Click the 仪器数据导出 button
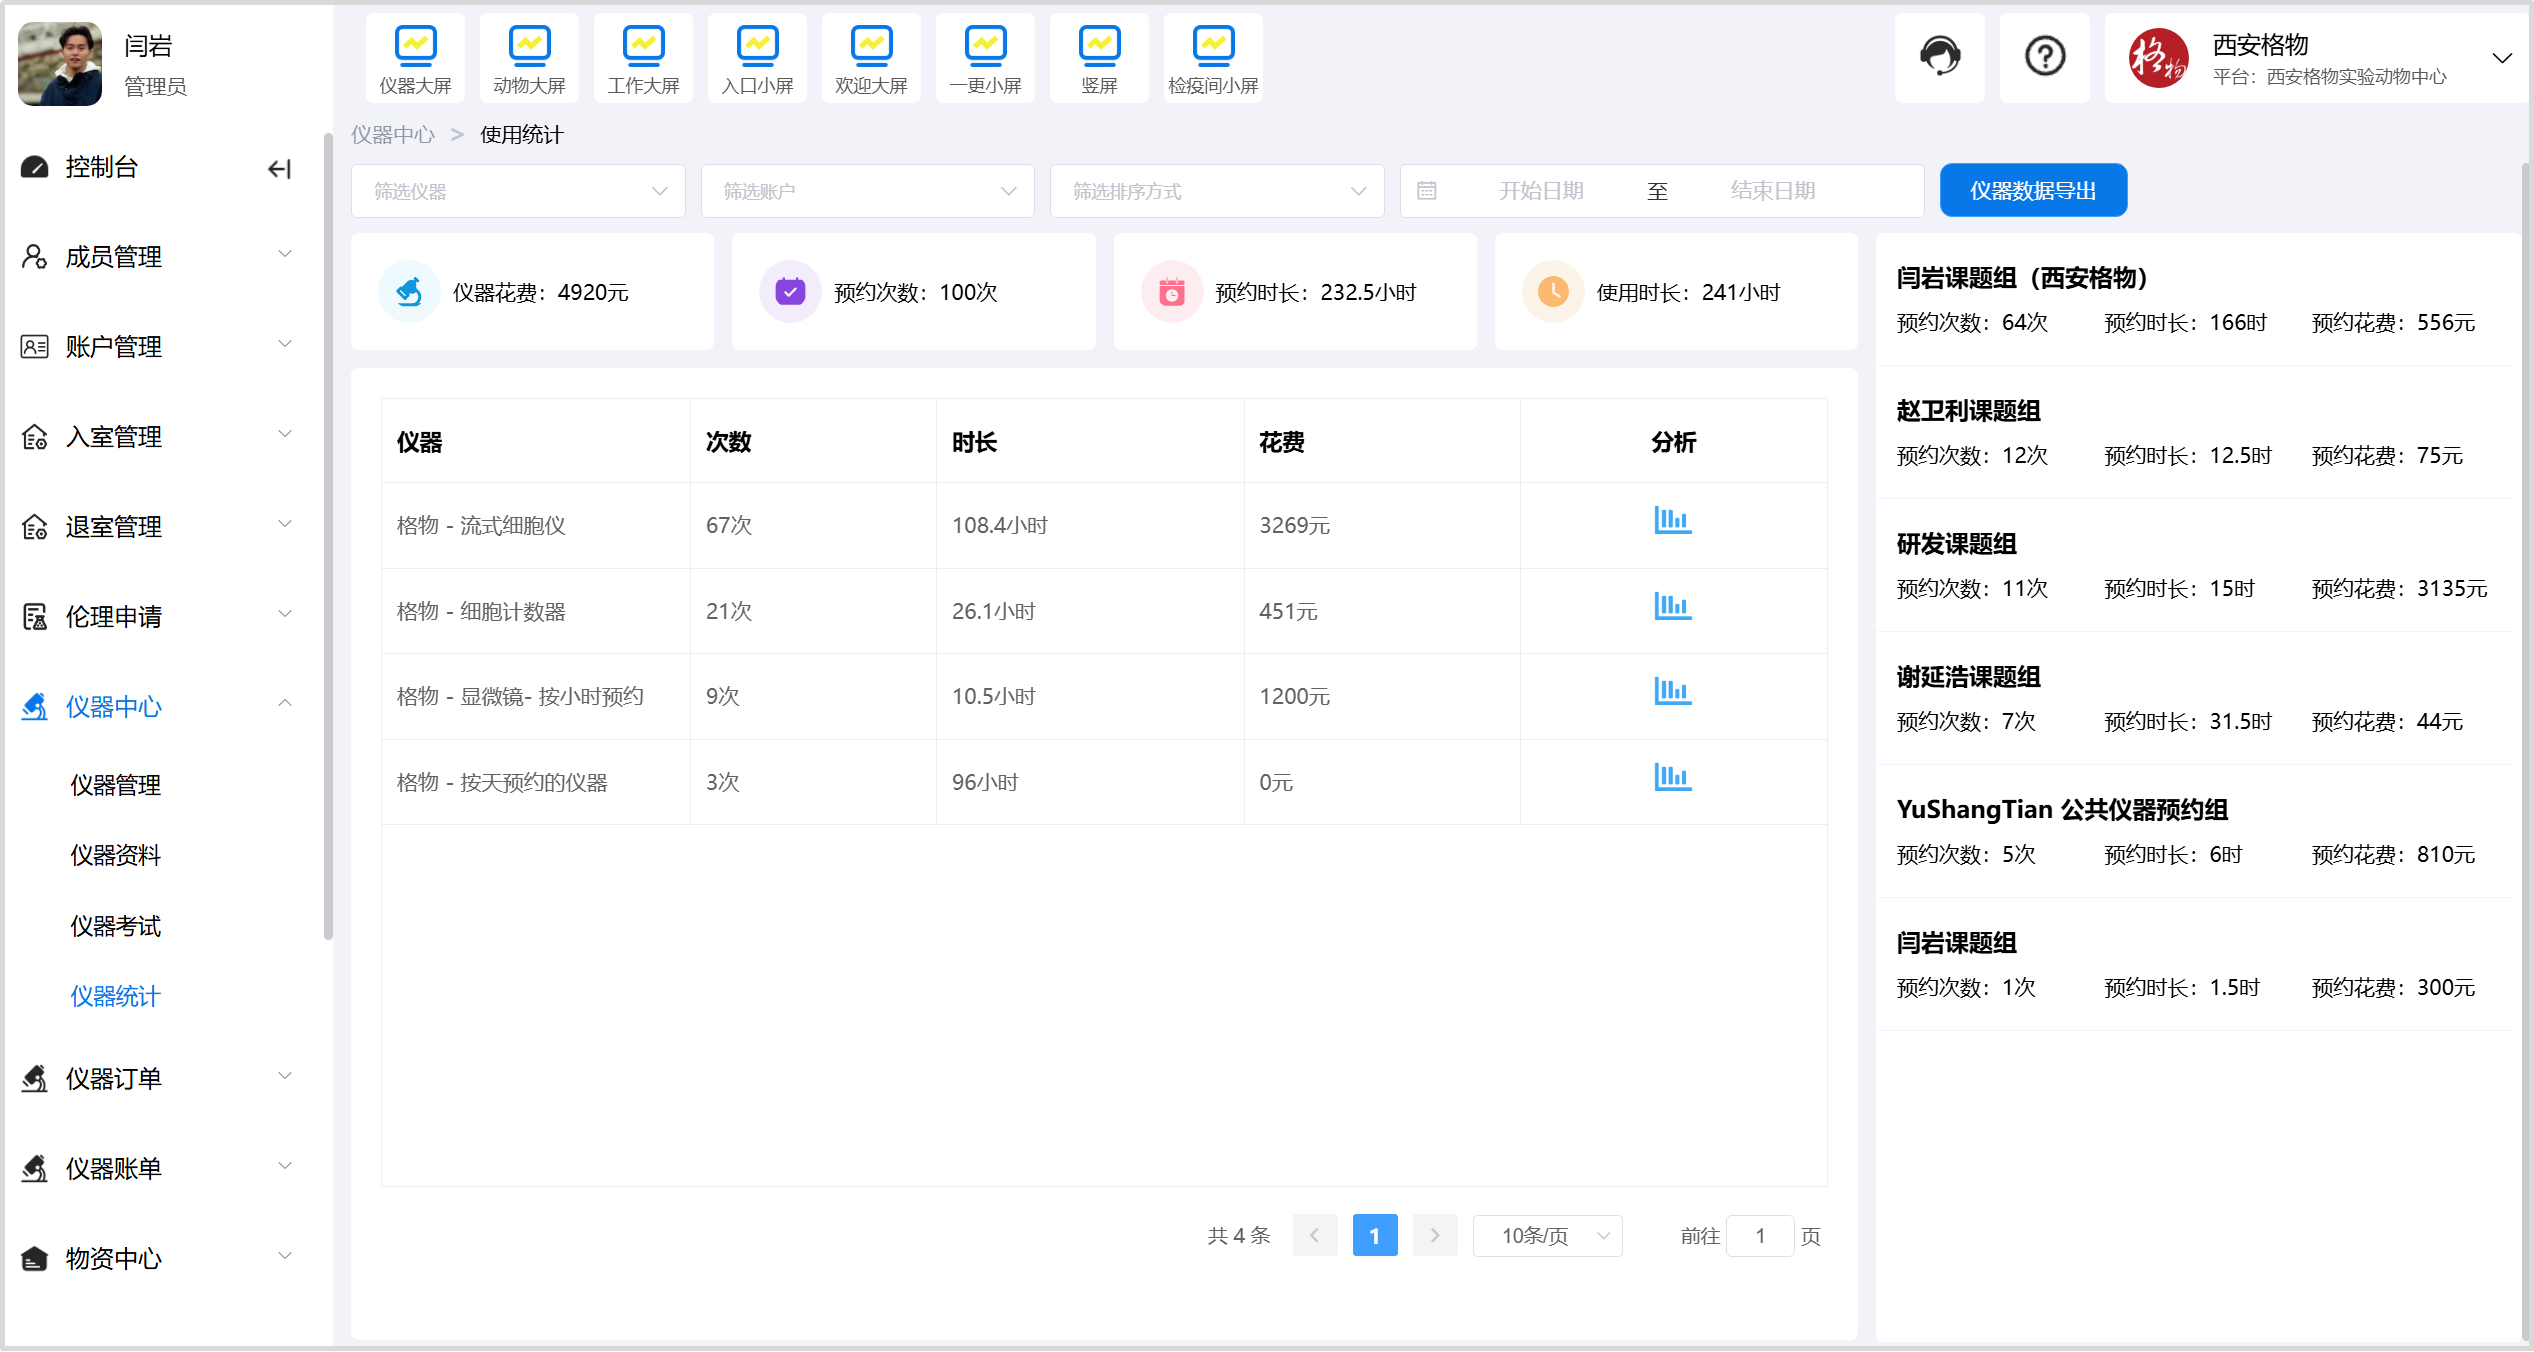Screen dimensions: 2534x1352 [x=2032, y=191]
